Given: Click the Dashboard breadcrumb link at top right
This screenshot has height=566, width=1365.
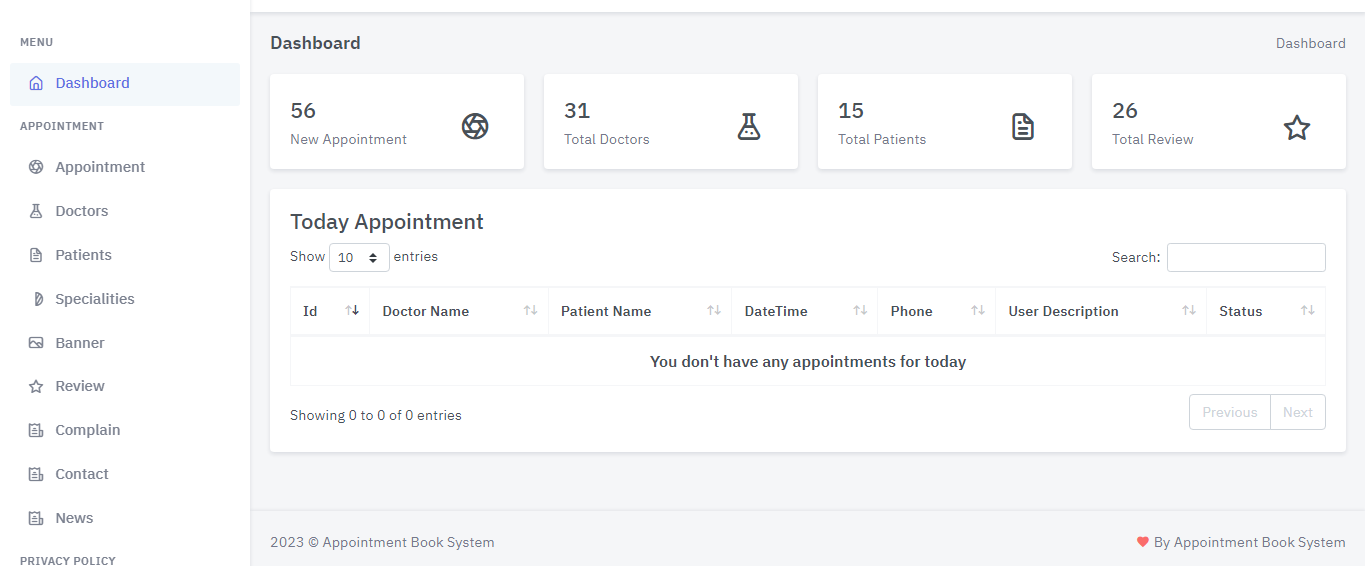Looking at the screenshot, I should [x=1310, y=43].
